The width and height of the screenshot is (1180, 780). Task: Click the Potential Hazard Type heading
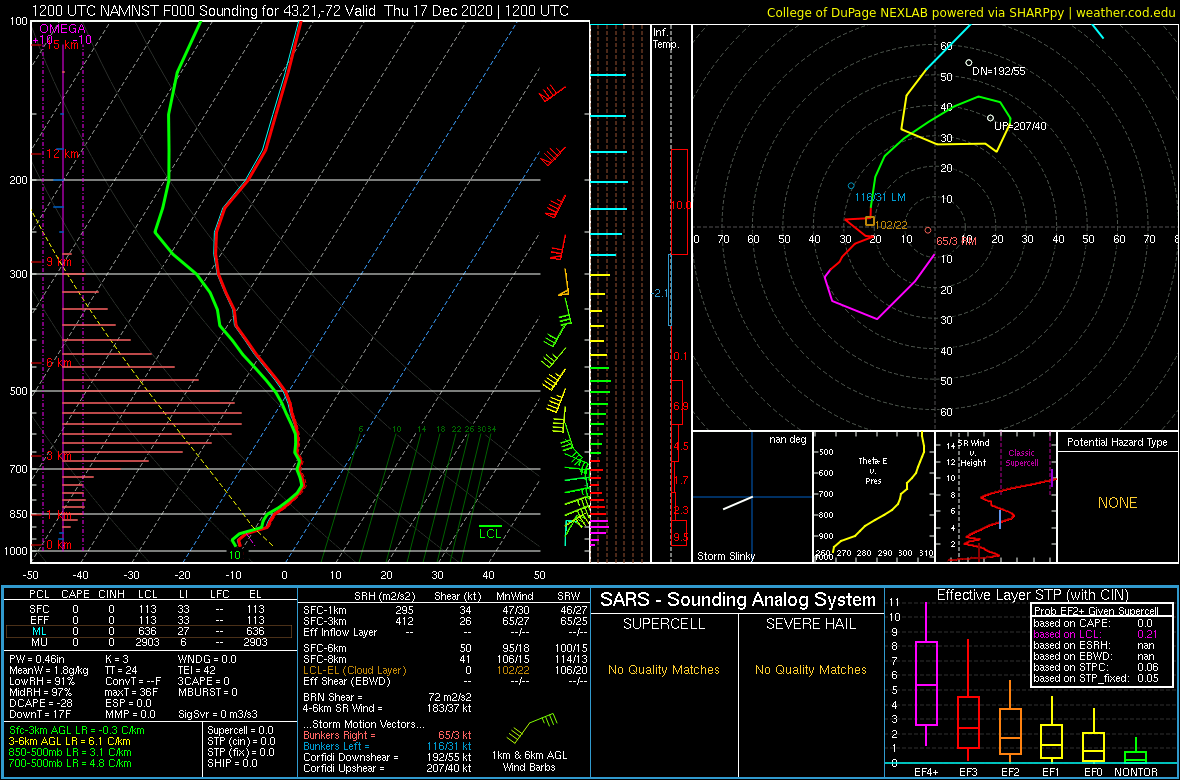click(1117, 442)
